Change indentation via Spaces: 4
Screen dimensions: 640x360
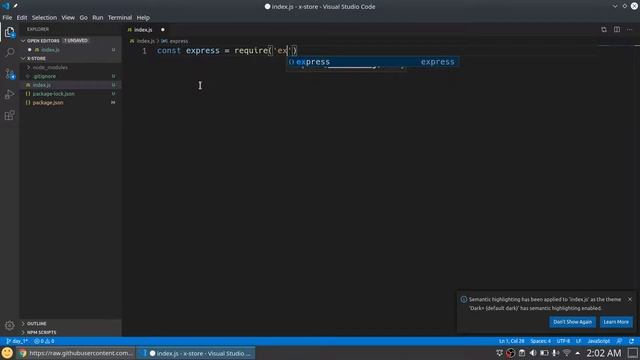(x=540, y=341)
